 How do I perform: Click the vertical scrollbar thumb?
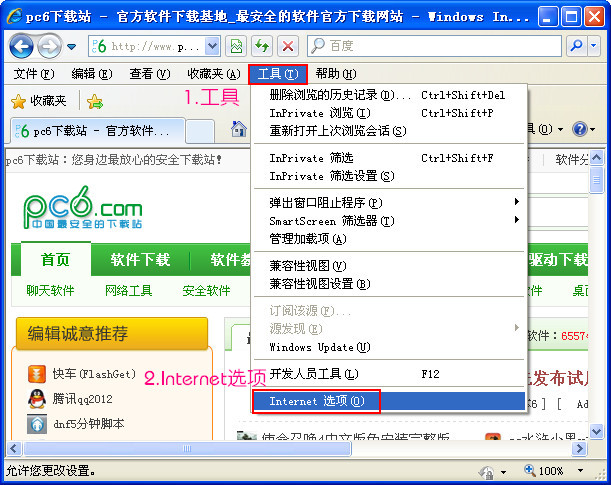pyautogui.click(x=596, y=180)
